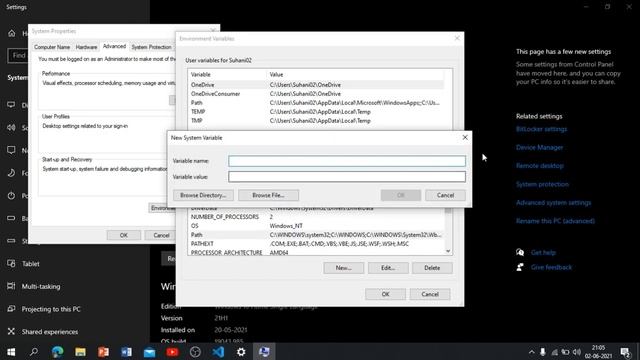Select TMP user variable row

click(317, 120)
